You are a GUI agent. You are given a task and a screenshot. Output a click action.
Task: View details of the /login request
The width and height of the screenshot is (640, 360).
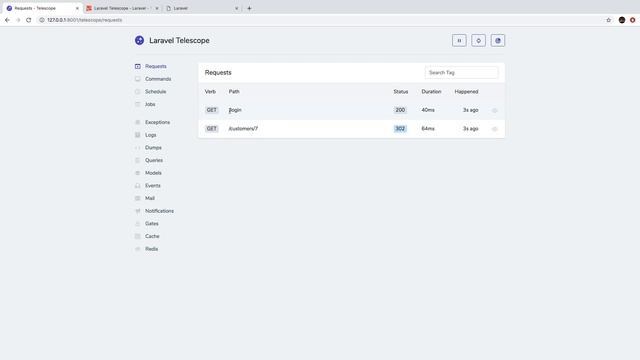[x=495, y=110]
